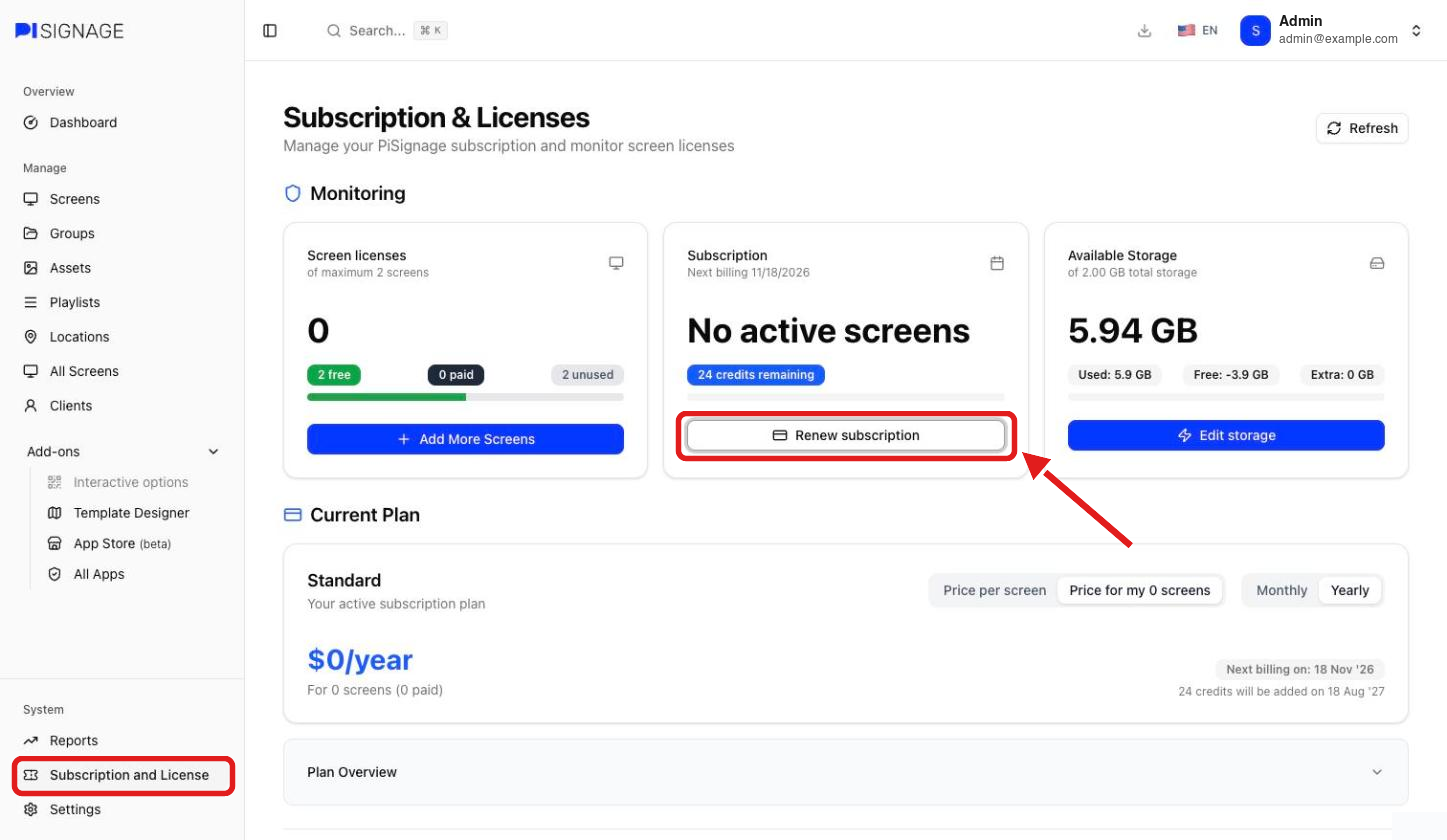Click the Template Designer map icon

pos(55,513)
